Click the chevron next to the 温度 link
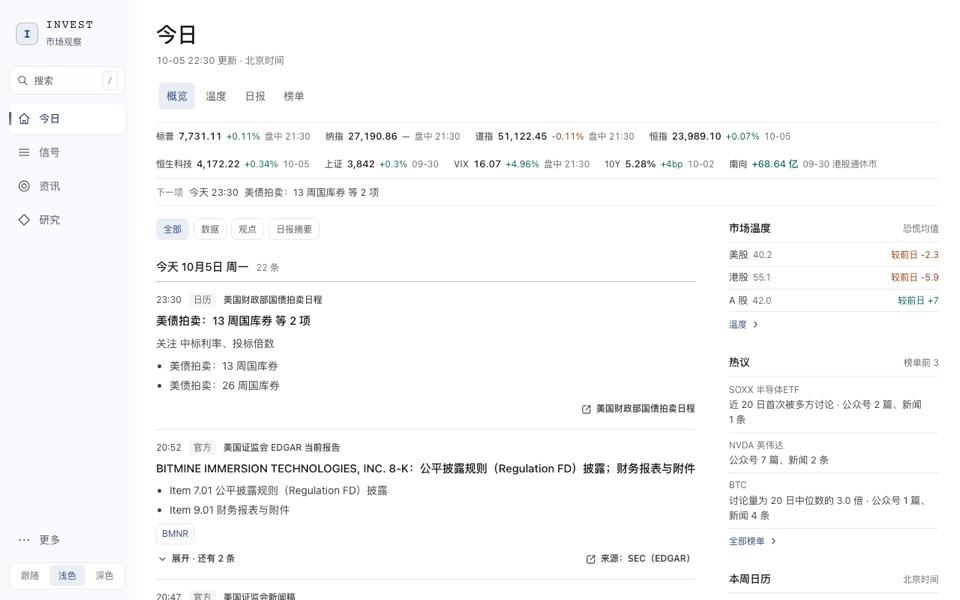 pos(756,324)
